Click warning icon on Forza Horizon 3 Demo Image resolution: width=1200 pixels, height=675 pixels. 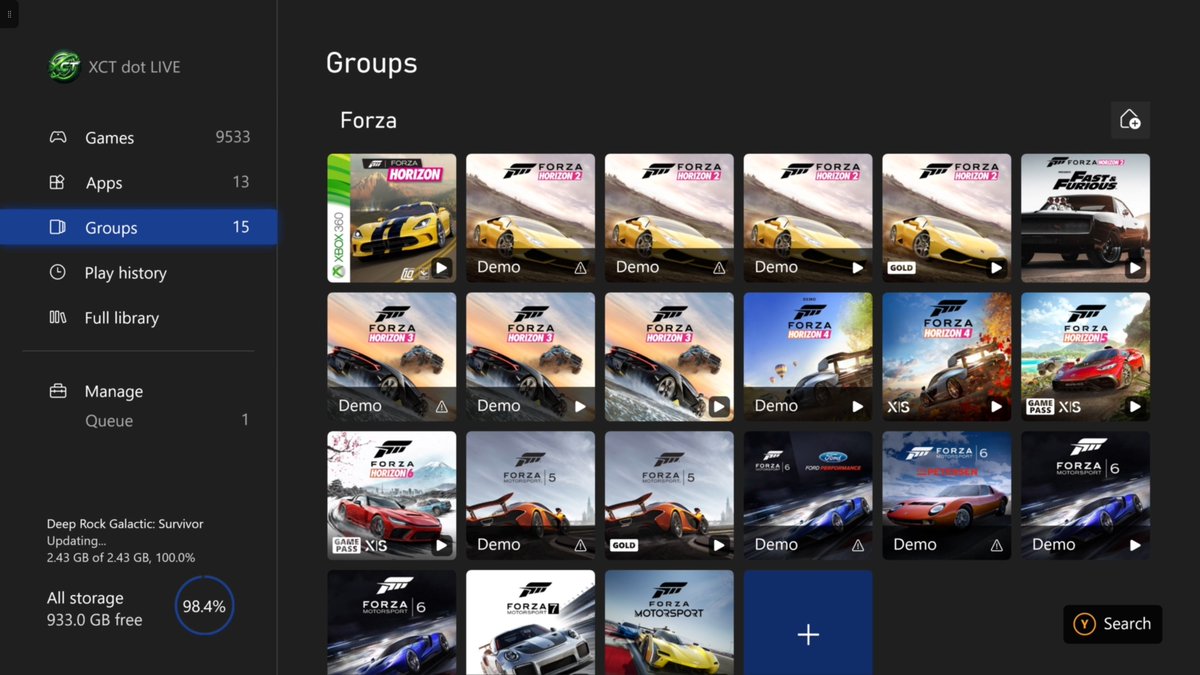tap(441, 406)
